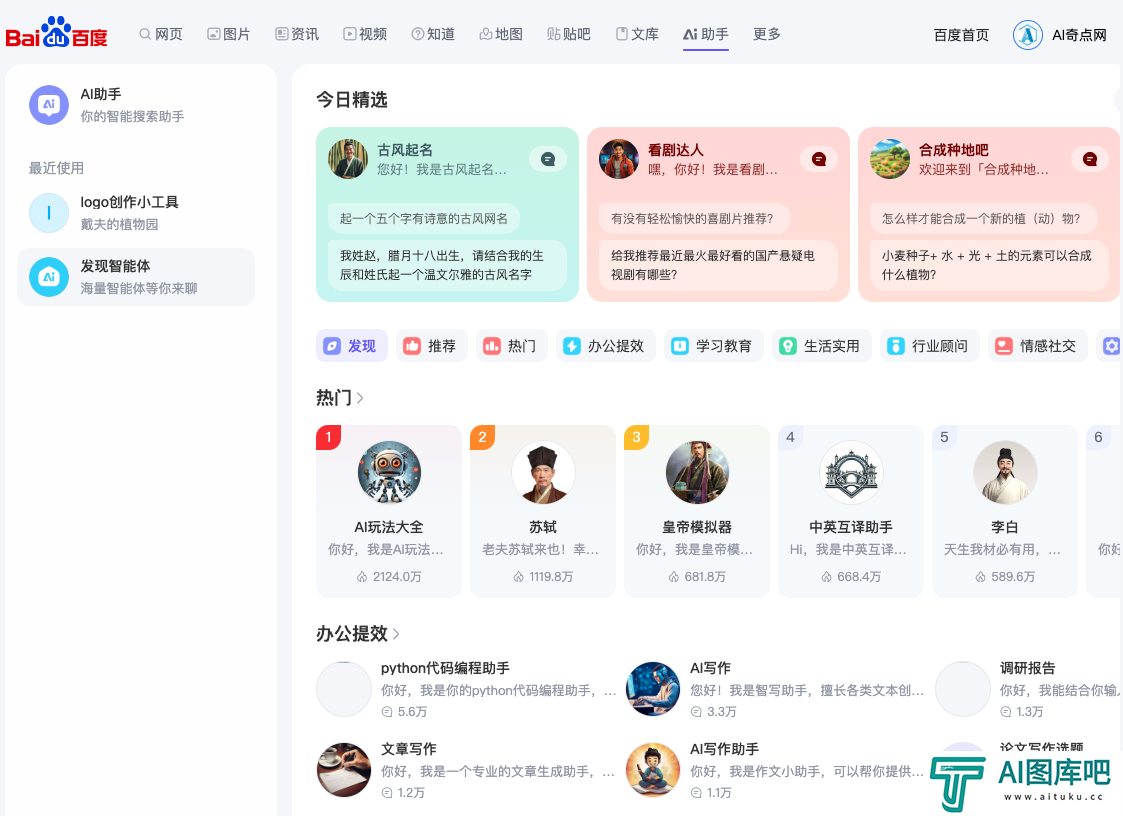Switch to the 资讯 tab
The image size is (1123, 816).
click(297, 34)
